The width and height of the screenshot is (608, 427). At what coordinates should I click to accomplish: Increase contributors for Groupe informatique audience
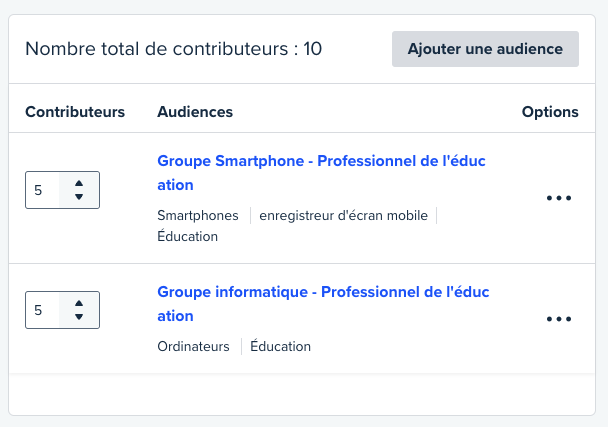[x=79, y=303]
